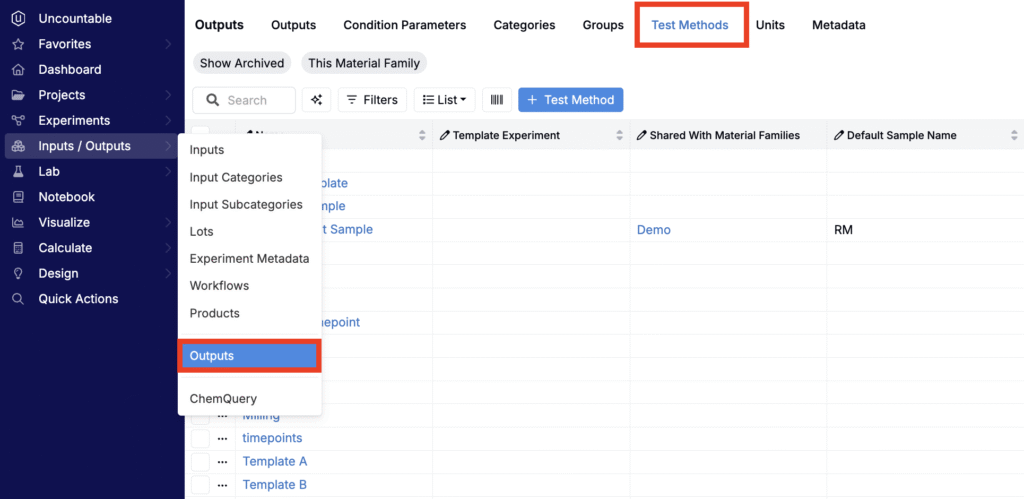Click the barcode icon in the toolbar

coord(496,100)
